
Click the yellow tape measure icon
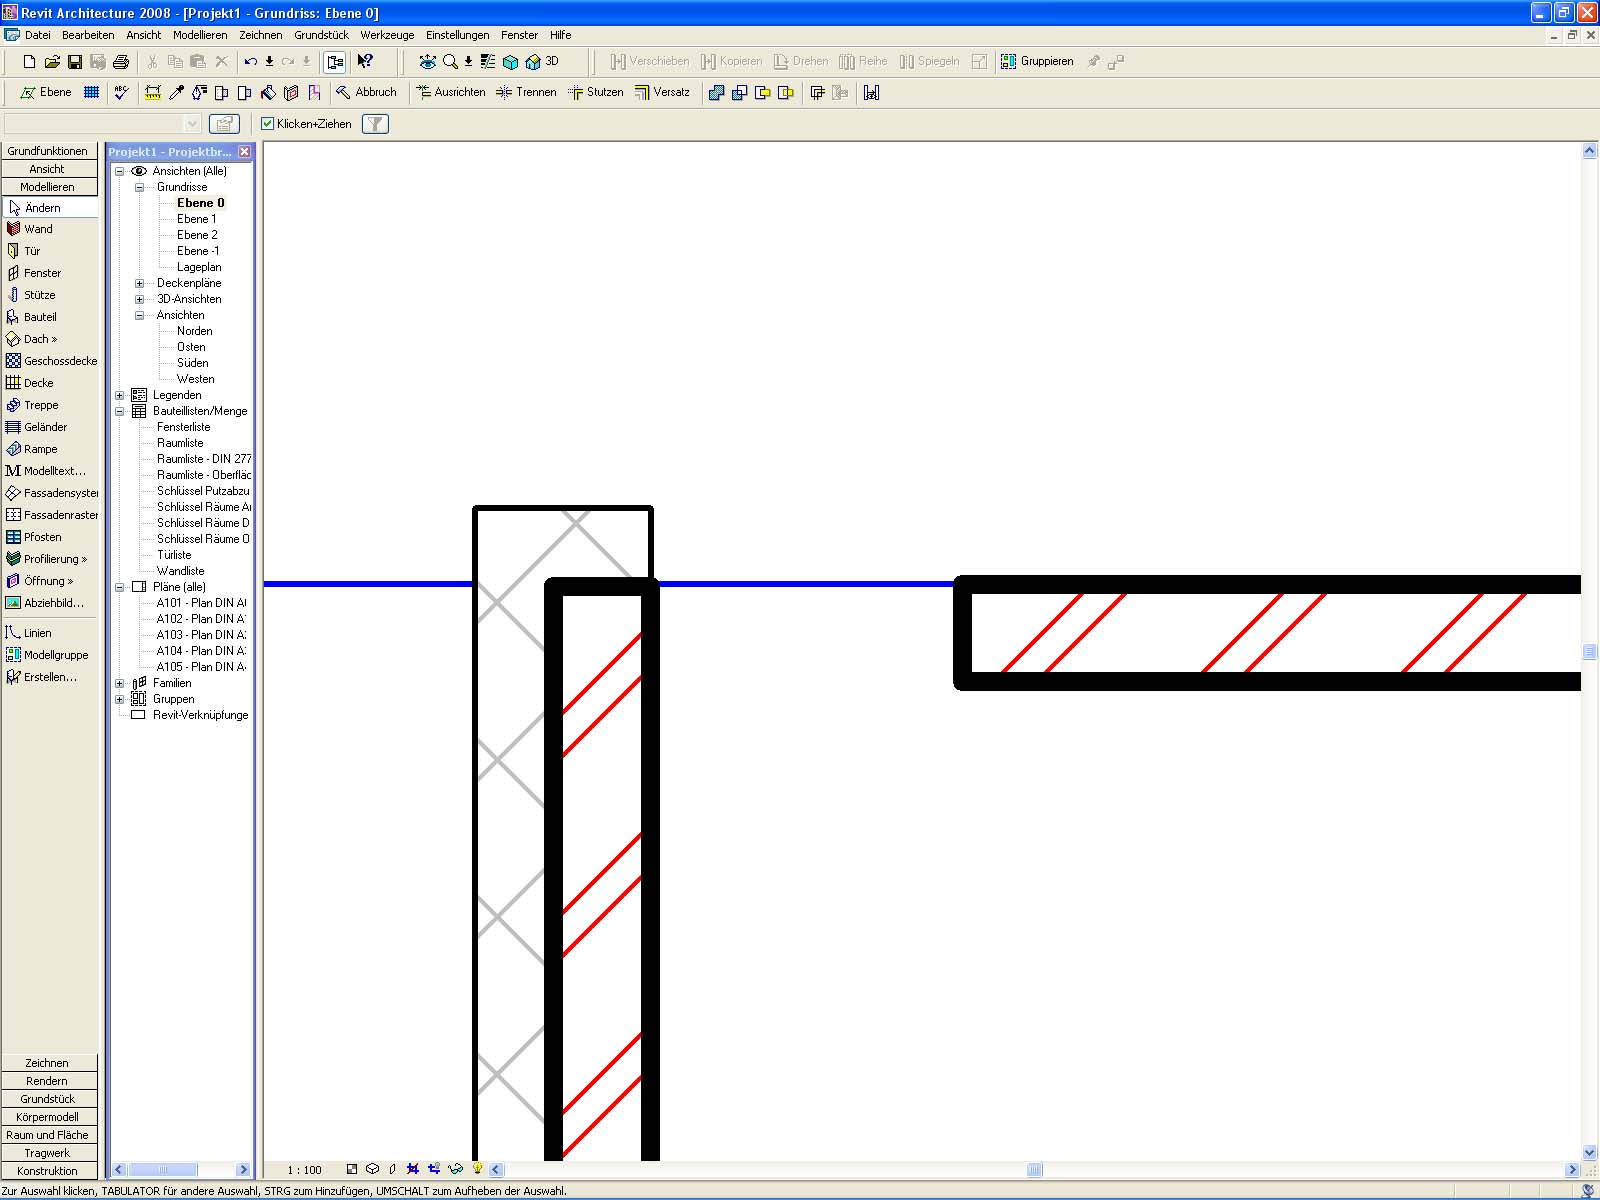pos(153,92)
